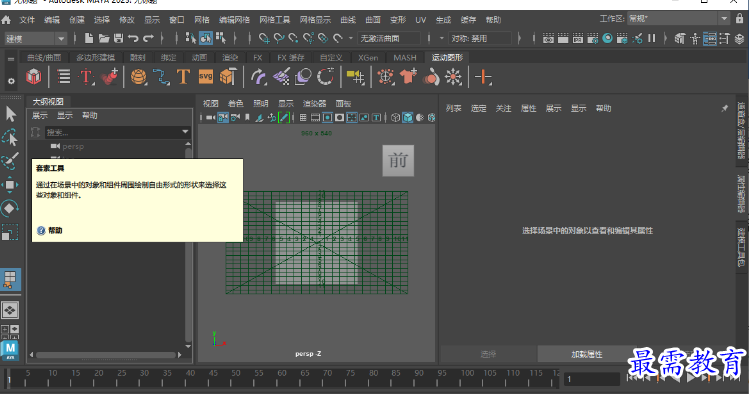Image resolution: width=752 pixels, height=394 pixels.
Task: Click the orange cube with hammer shelf icon
Action: pos(228,77)
